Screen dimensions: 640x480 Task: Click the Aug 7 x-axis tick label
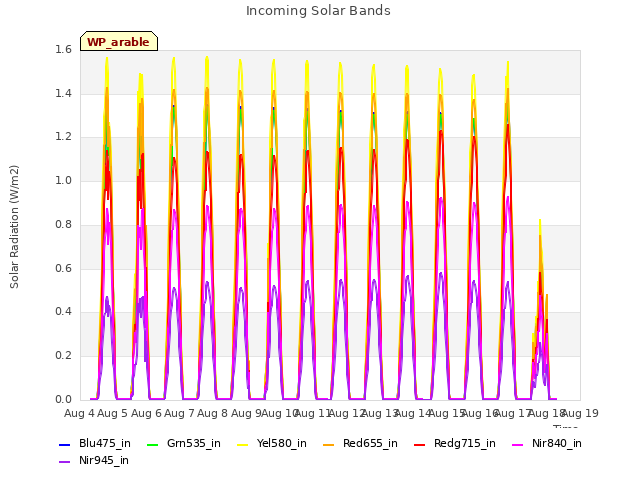(179, 413)
